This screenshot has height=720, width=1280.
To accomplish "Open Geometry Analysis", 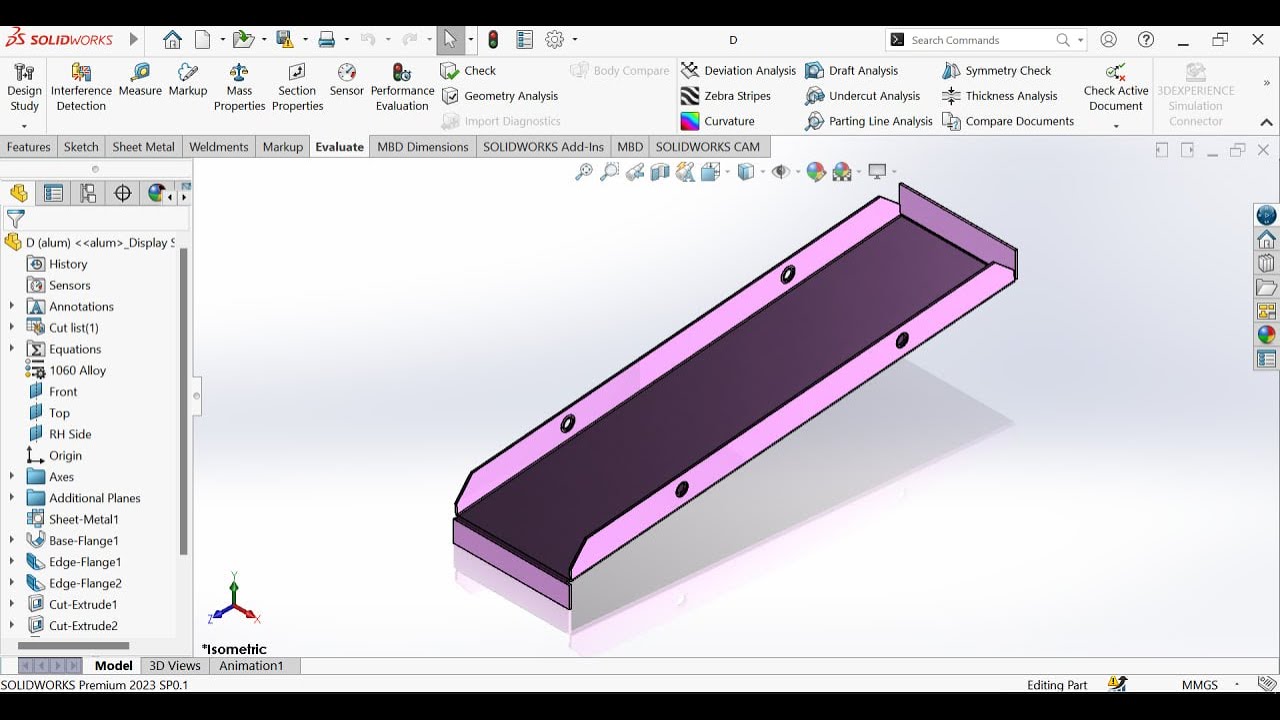I will coord(499,96).
